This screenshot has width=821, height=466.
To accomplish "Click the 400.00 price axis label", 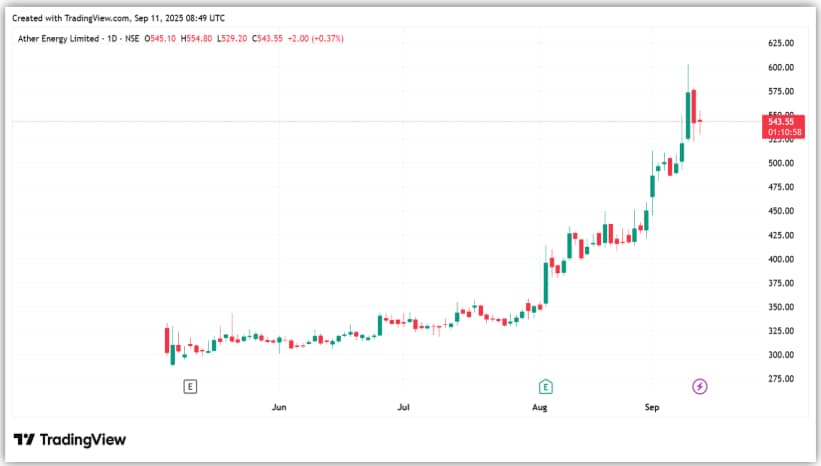I will point(781,259).
